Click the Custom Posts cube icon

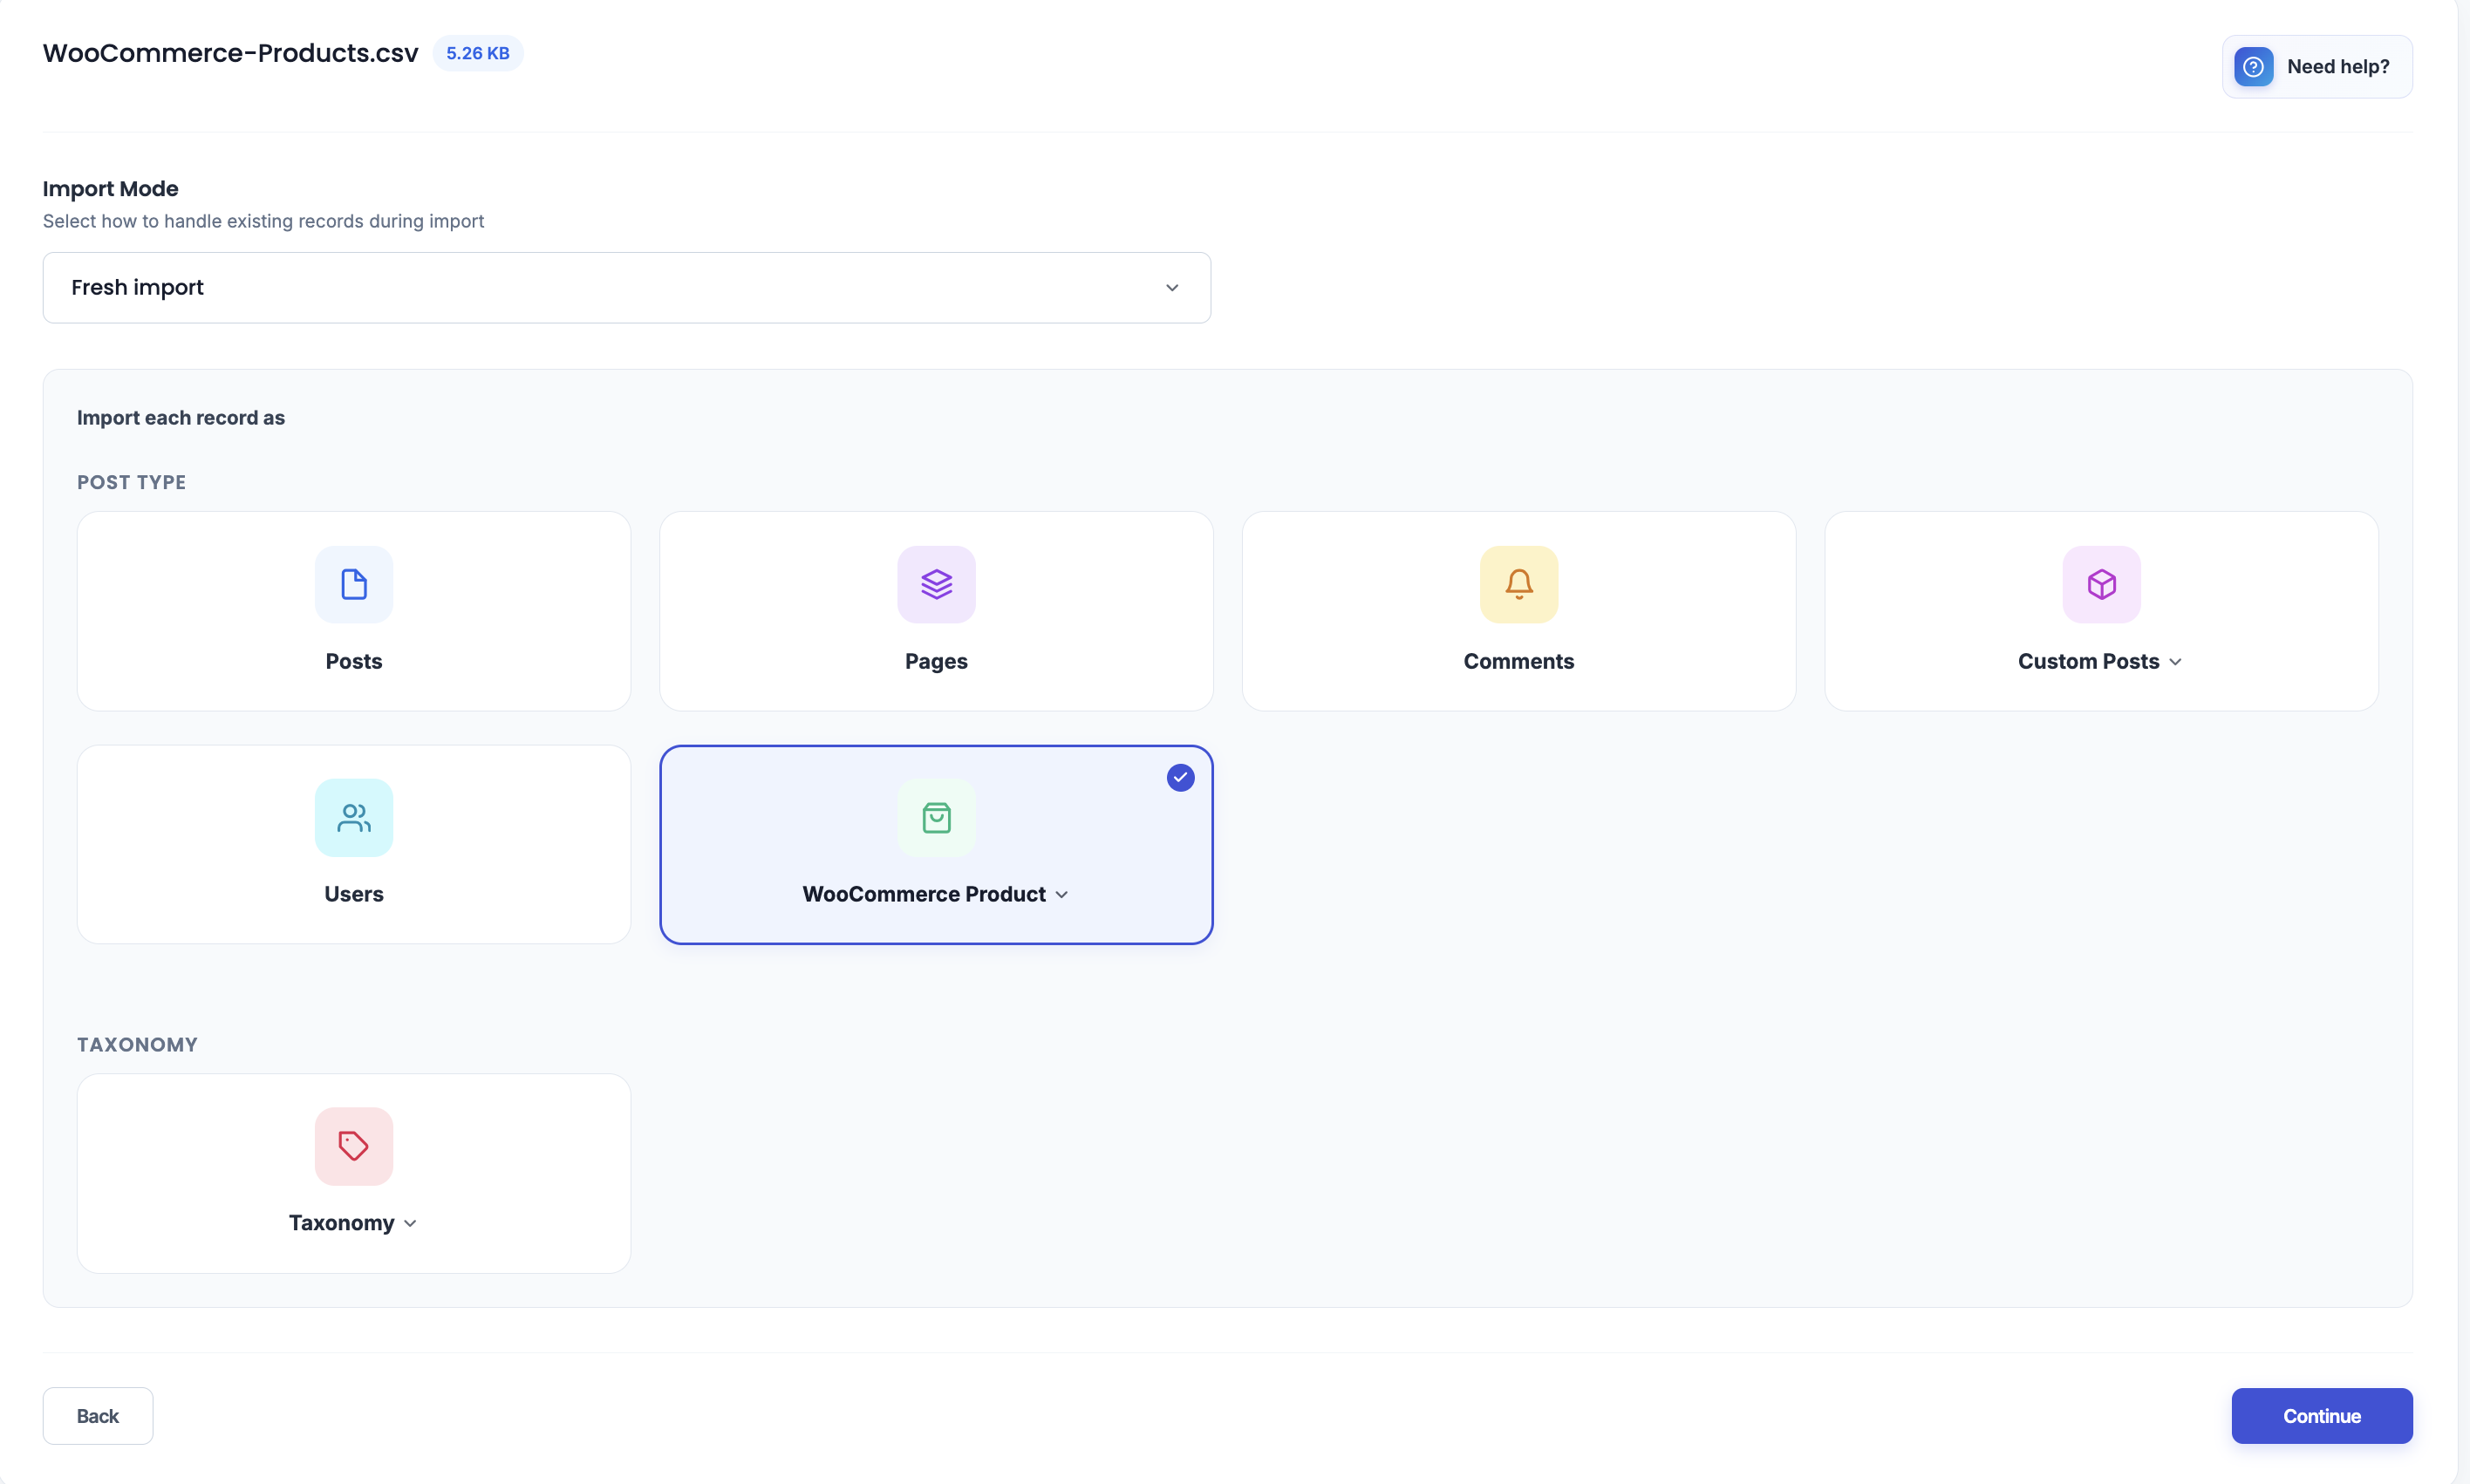click(x=2101, y=584)
